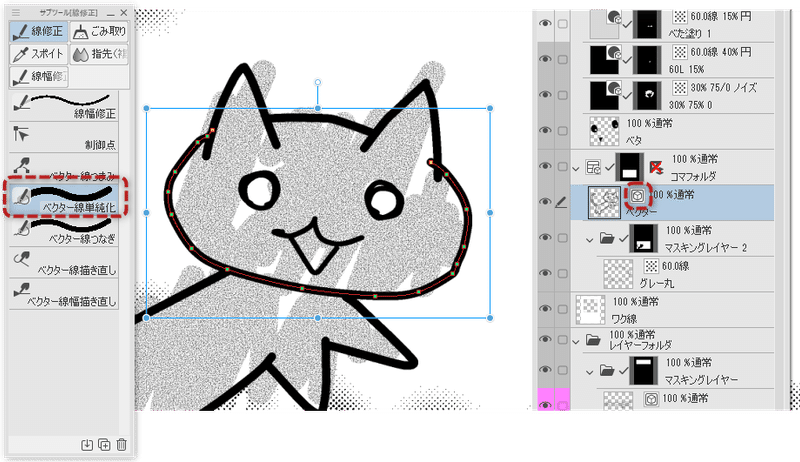Select the 制御点 control point sub tool
Screen dimensions: 800x462
[64, 137]
